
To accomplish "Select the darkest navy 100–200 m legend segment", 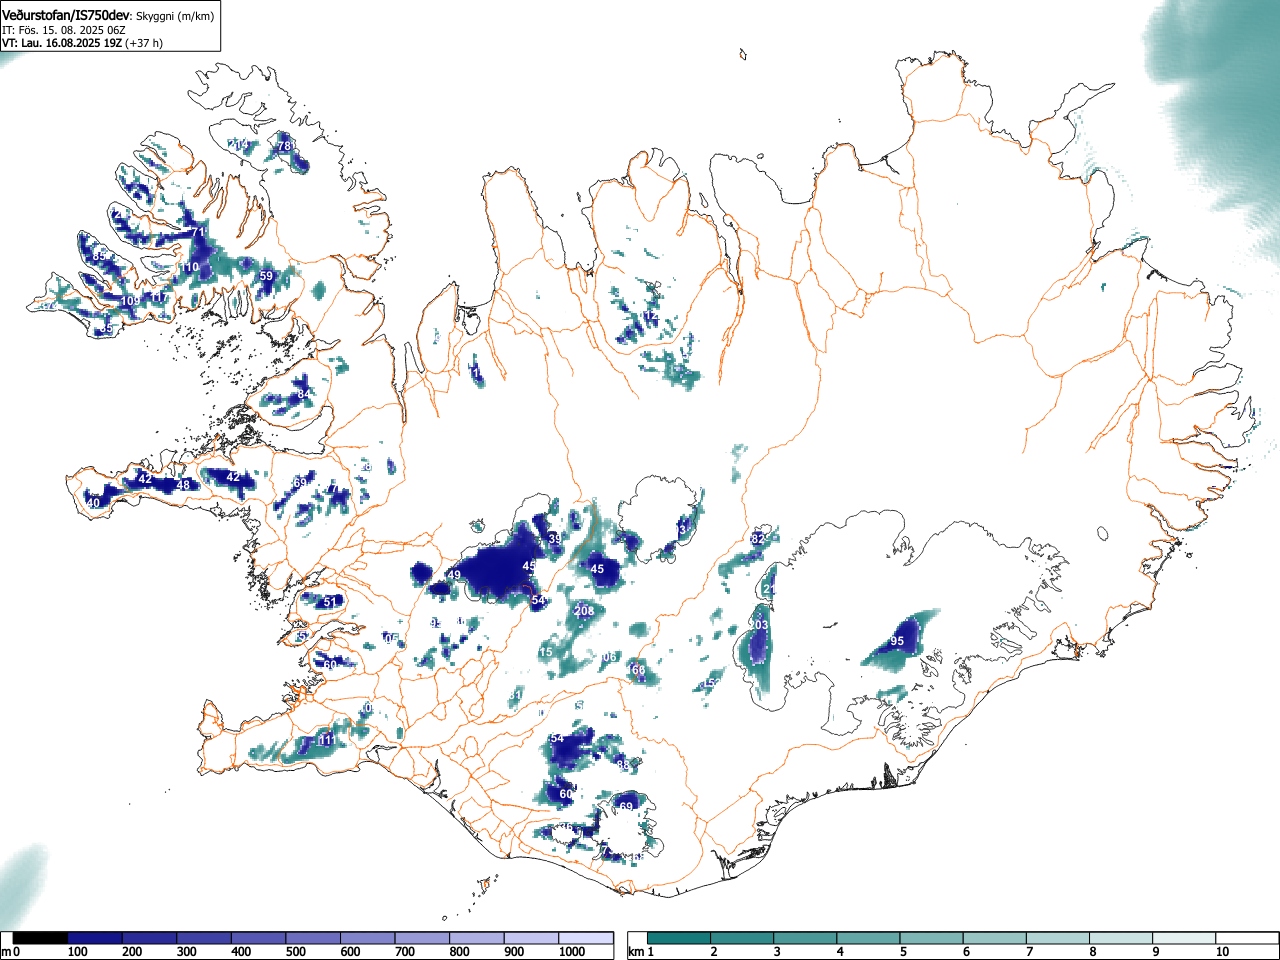I will pyautogui.click(x=95, y=938).
